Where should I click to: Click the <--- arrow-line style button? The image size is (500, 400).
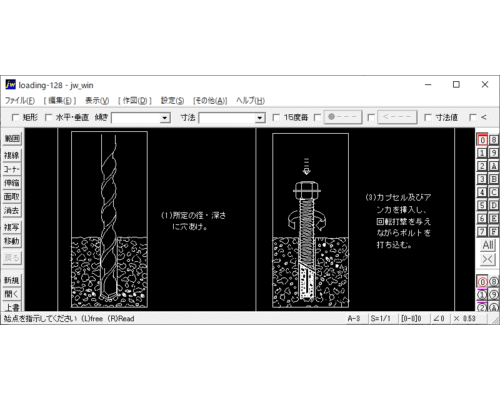pos(397,117)
